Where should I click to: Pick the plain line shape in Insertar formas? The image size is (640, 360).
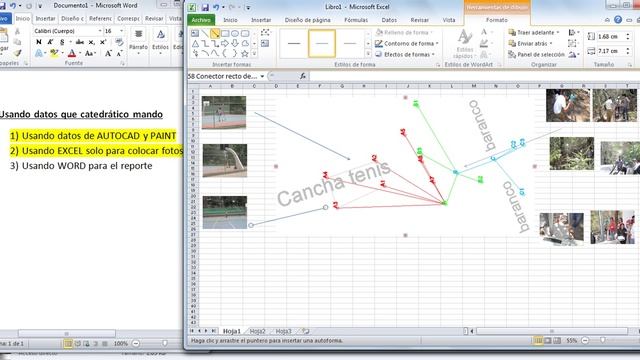(x=205, y=33)
